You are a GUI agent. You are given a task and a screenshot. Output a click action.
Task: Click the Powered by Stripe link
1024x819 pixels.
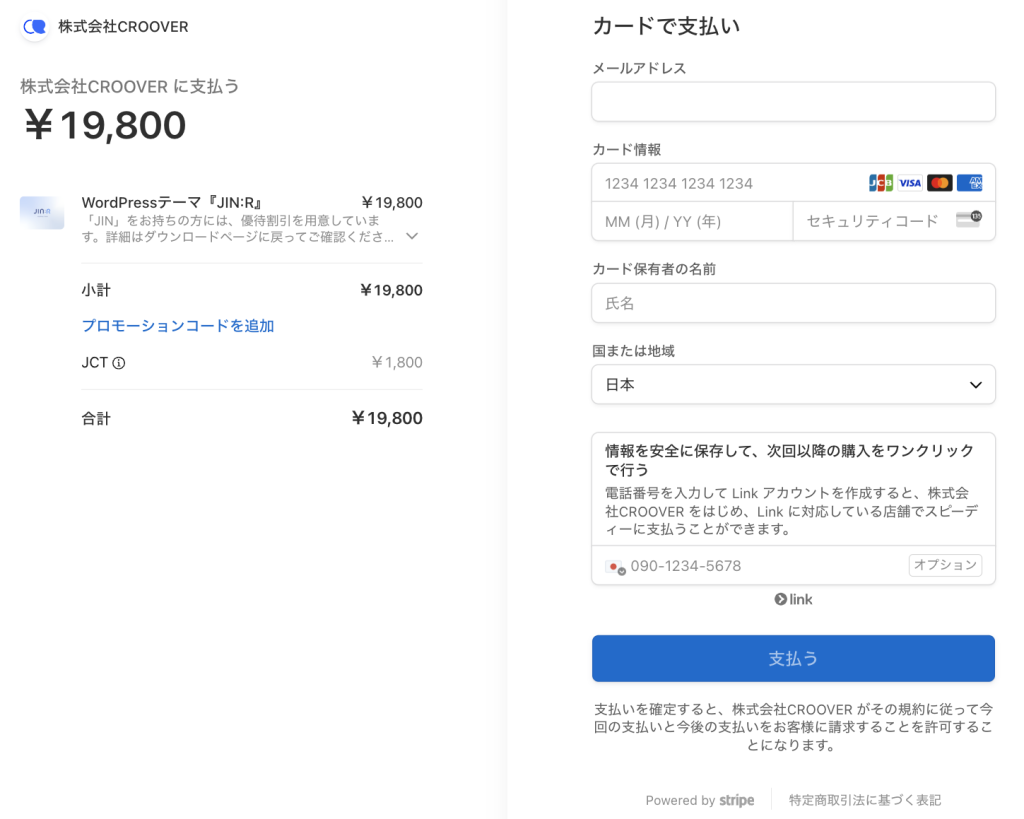click(699, 800)
